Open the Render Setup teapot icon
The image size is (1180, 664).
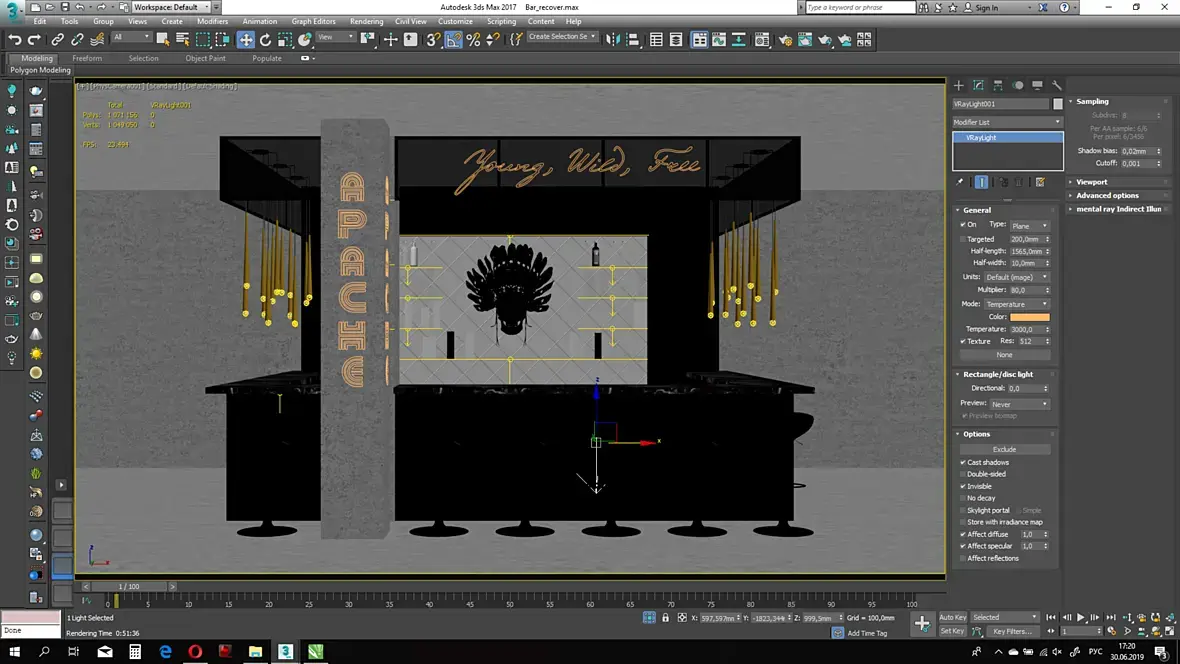(x=783, y=40)
